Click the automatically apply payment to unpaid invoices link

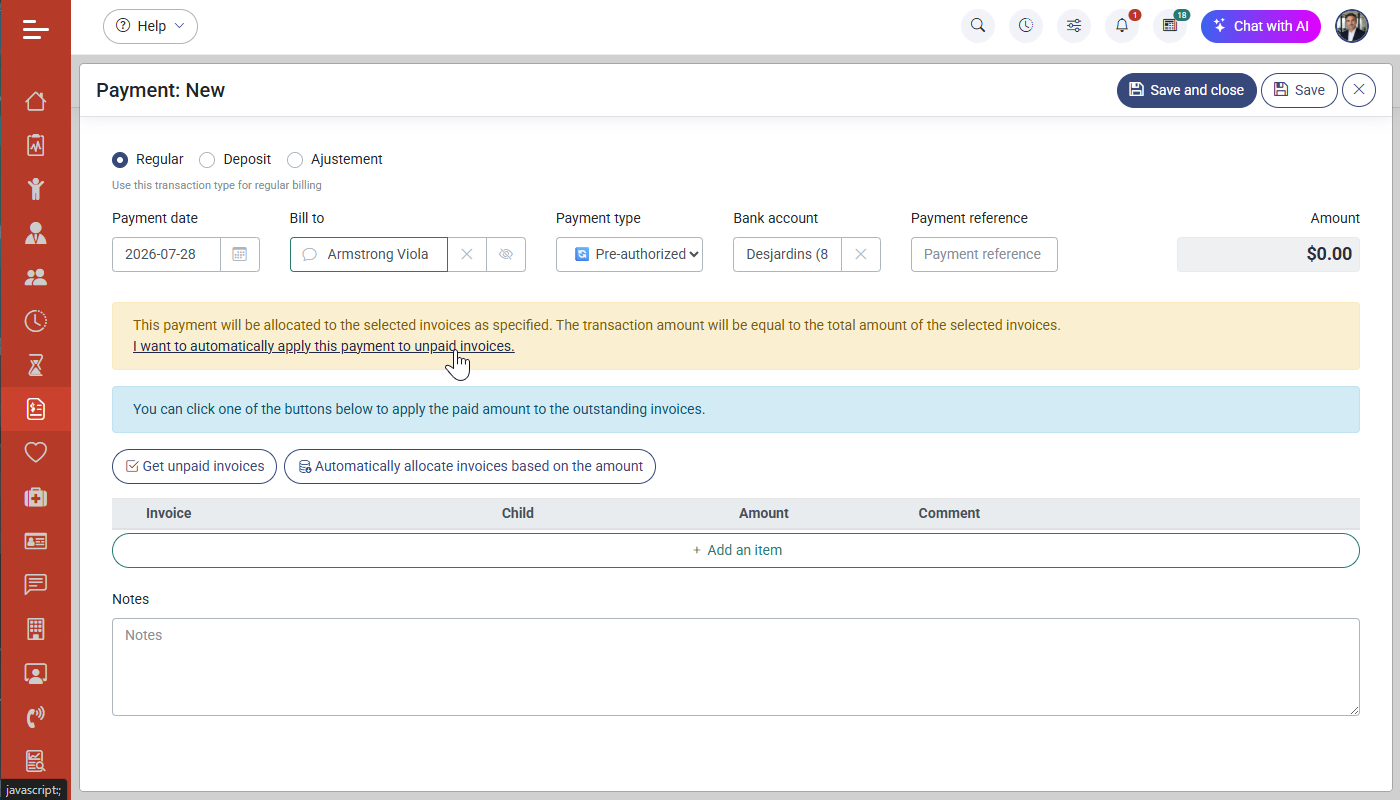tap(323, 346)
